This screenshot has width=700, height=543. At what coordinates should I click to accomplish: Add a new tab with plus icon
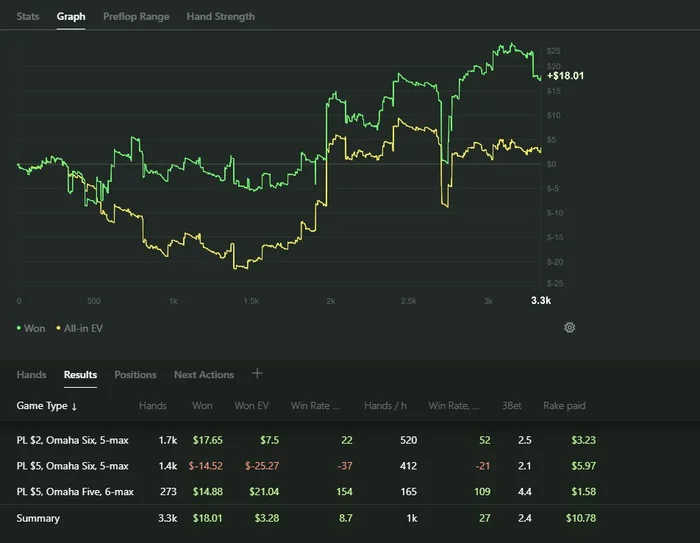tap(257, 373)
